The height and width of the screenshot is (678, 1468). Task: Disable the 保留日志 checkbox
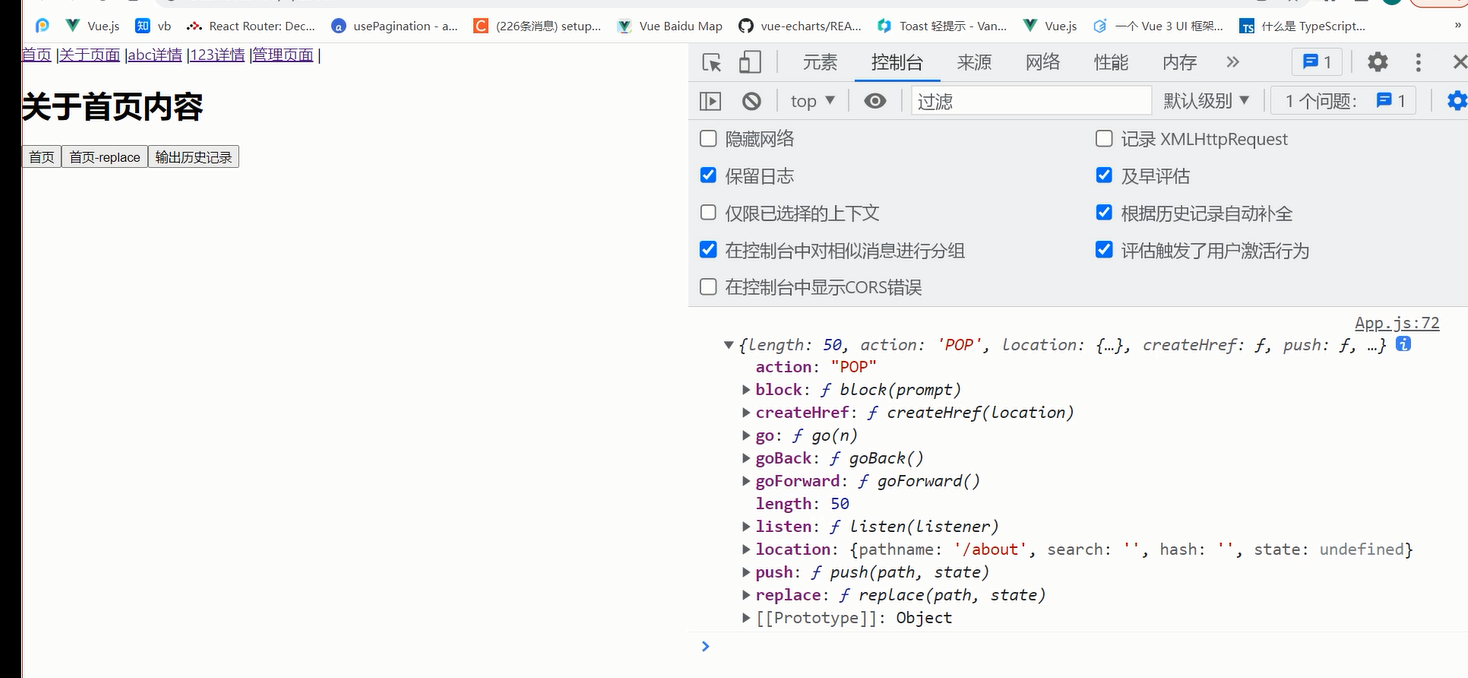[708, 175]
